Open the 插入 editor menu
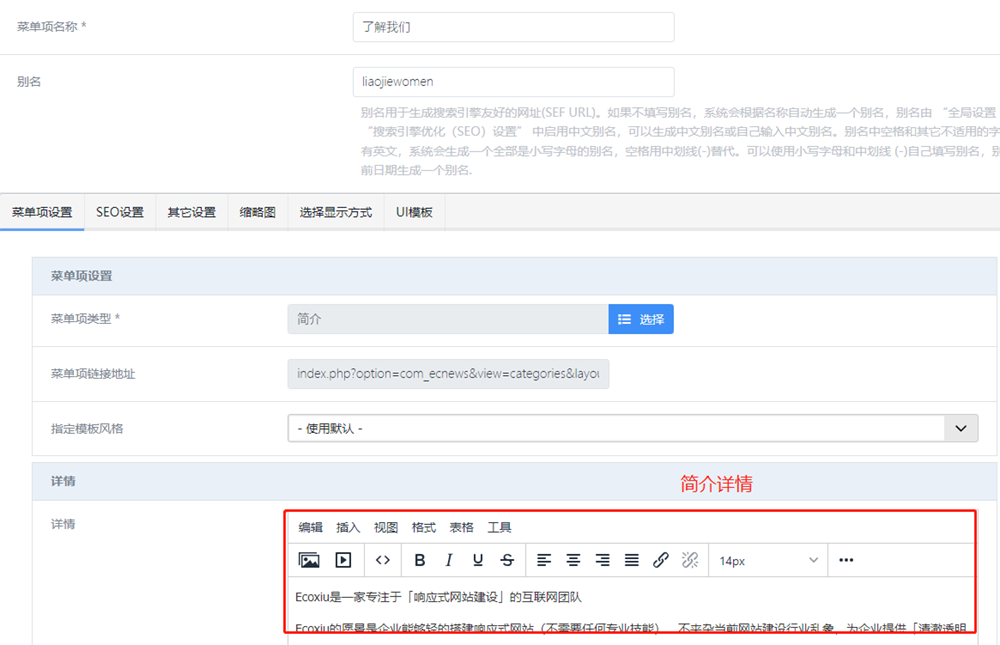1000x645 pixels. tap(348, 527)
